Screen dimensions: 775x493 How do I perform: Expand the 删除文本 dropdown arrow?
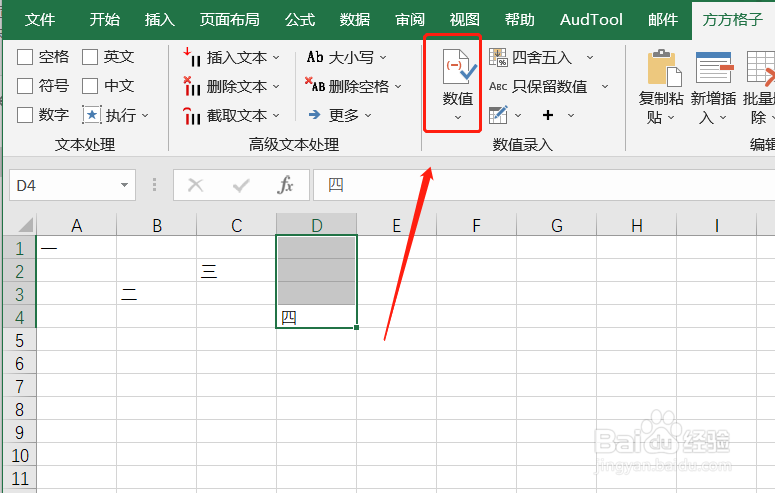276,87
